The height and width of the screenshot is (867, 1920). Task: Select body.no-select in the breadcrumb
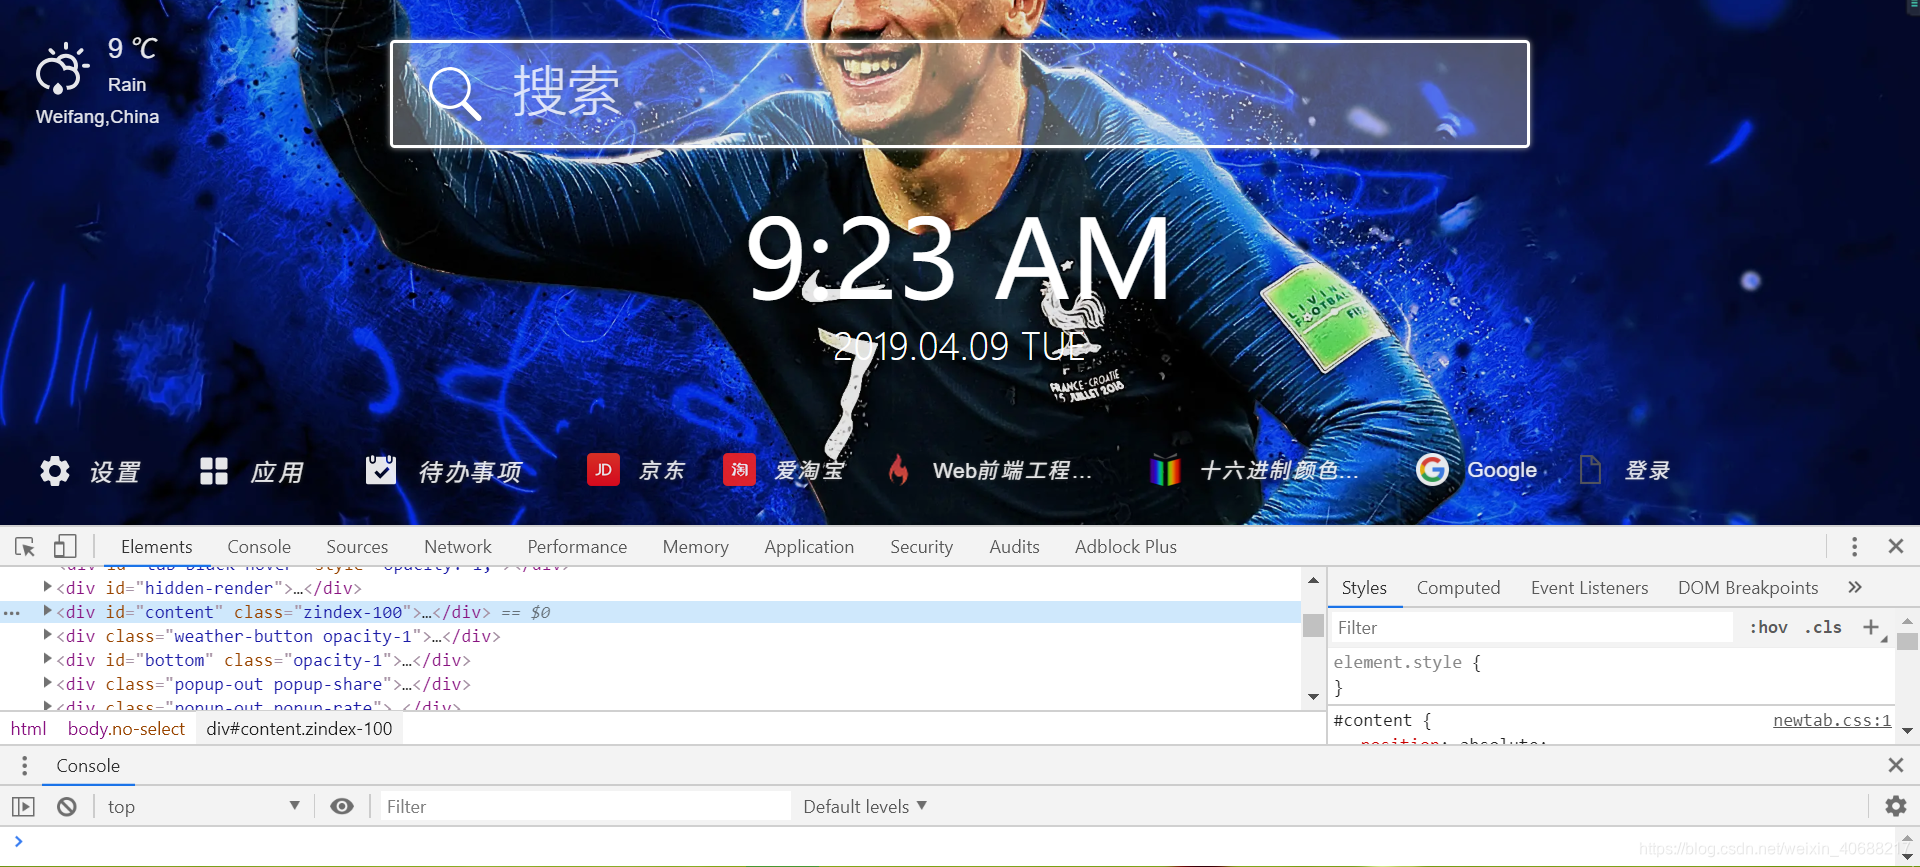(126, 729)
